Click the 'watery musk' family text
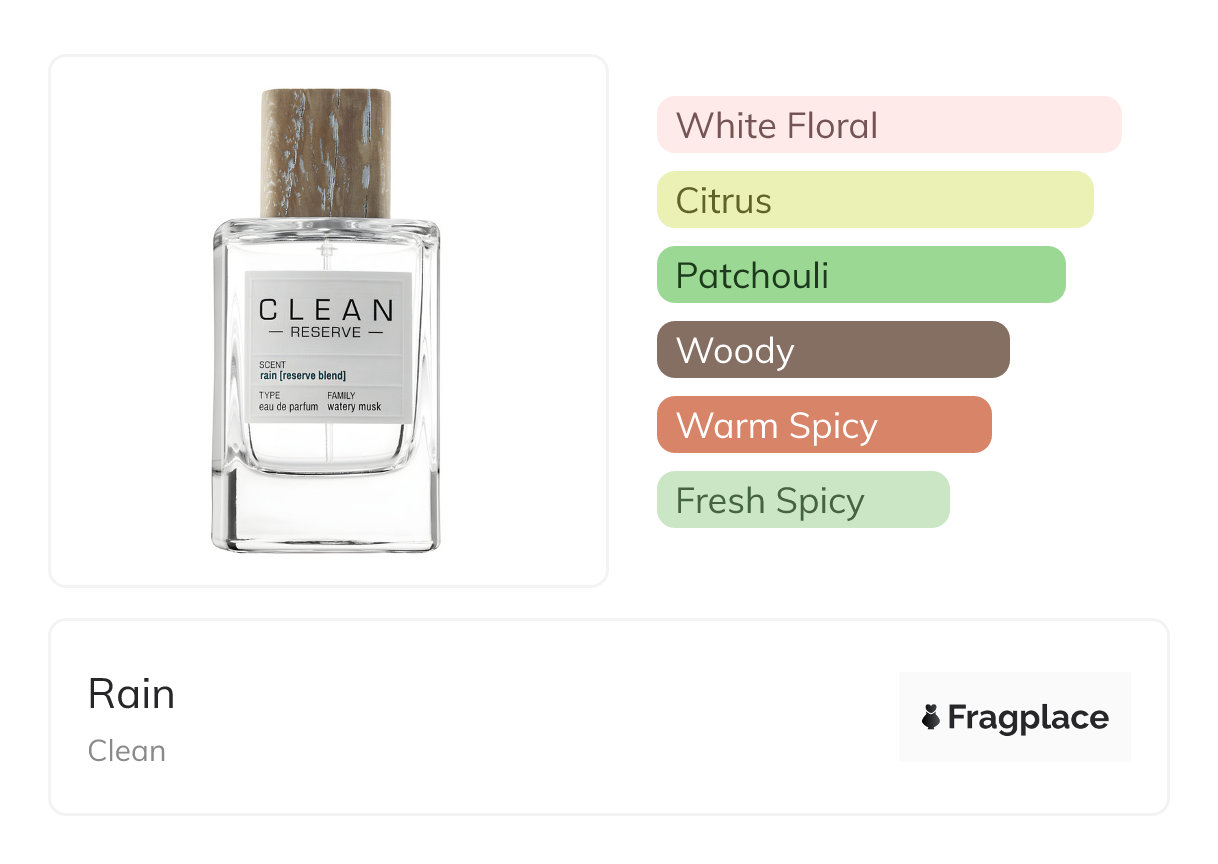This screenshot has width=1218, height=864. tap(354, 407)
